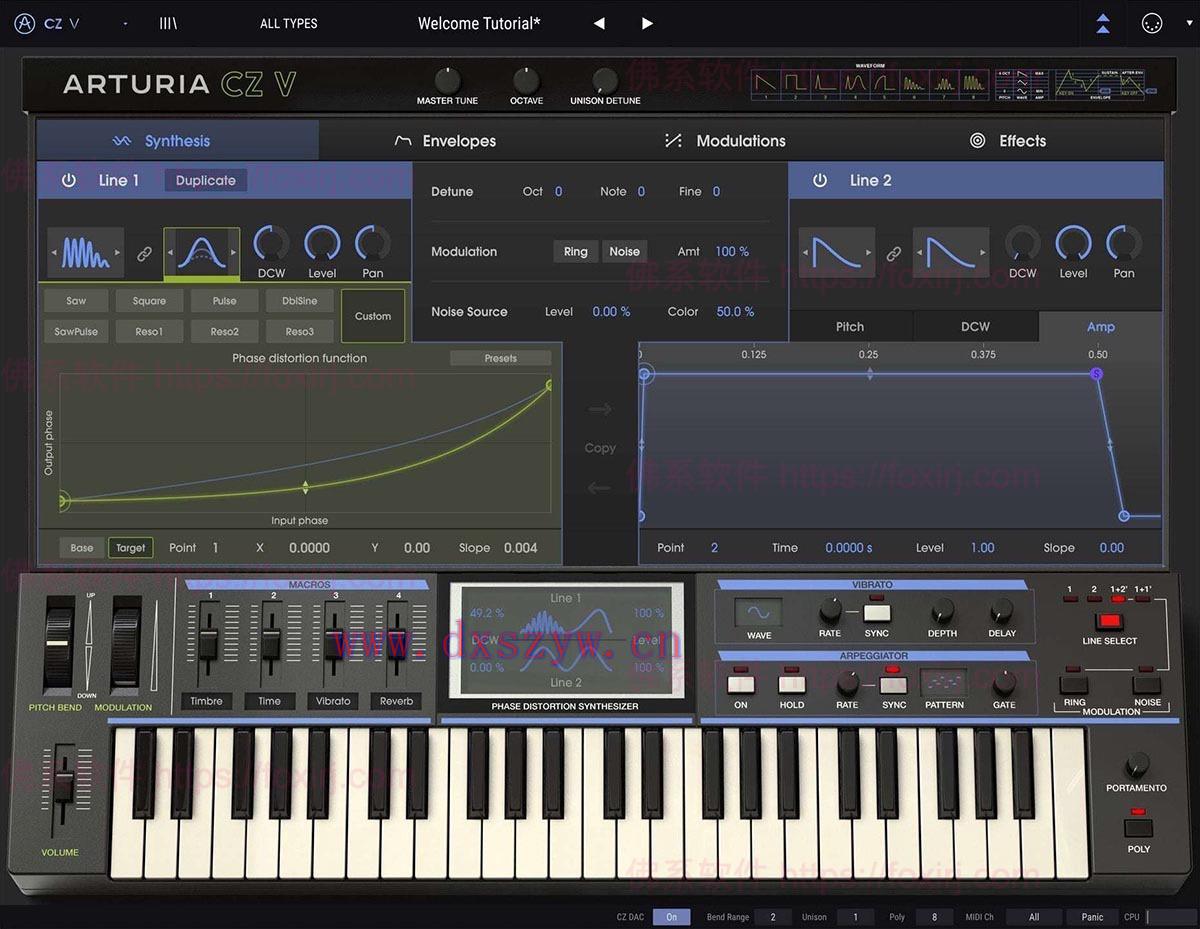Image resolution: width=1200 pixels, height=929 pixels.
Task: Adjust Line 1 DCW knob
Action: (271, 243)
